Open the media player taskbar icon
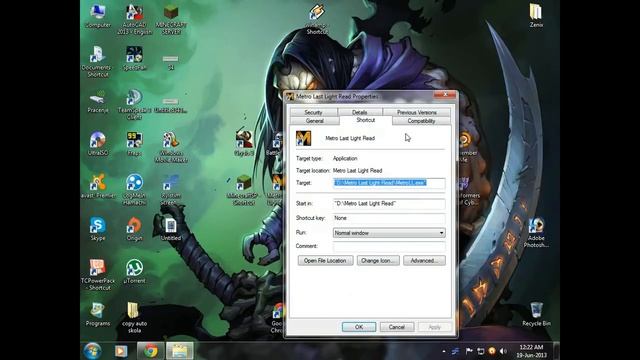640x360 pixels. [121, 351]
